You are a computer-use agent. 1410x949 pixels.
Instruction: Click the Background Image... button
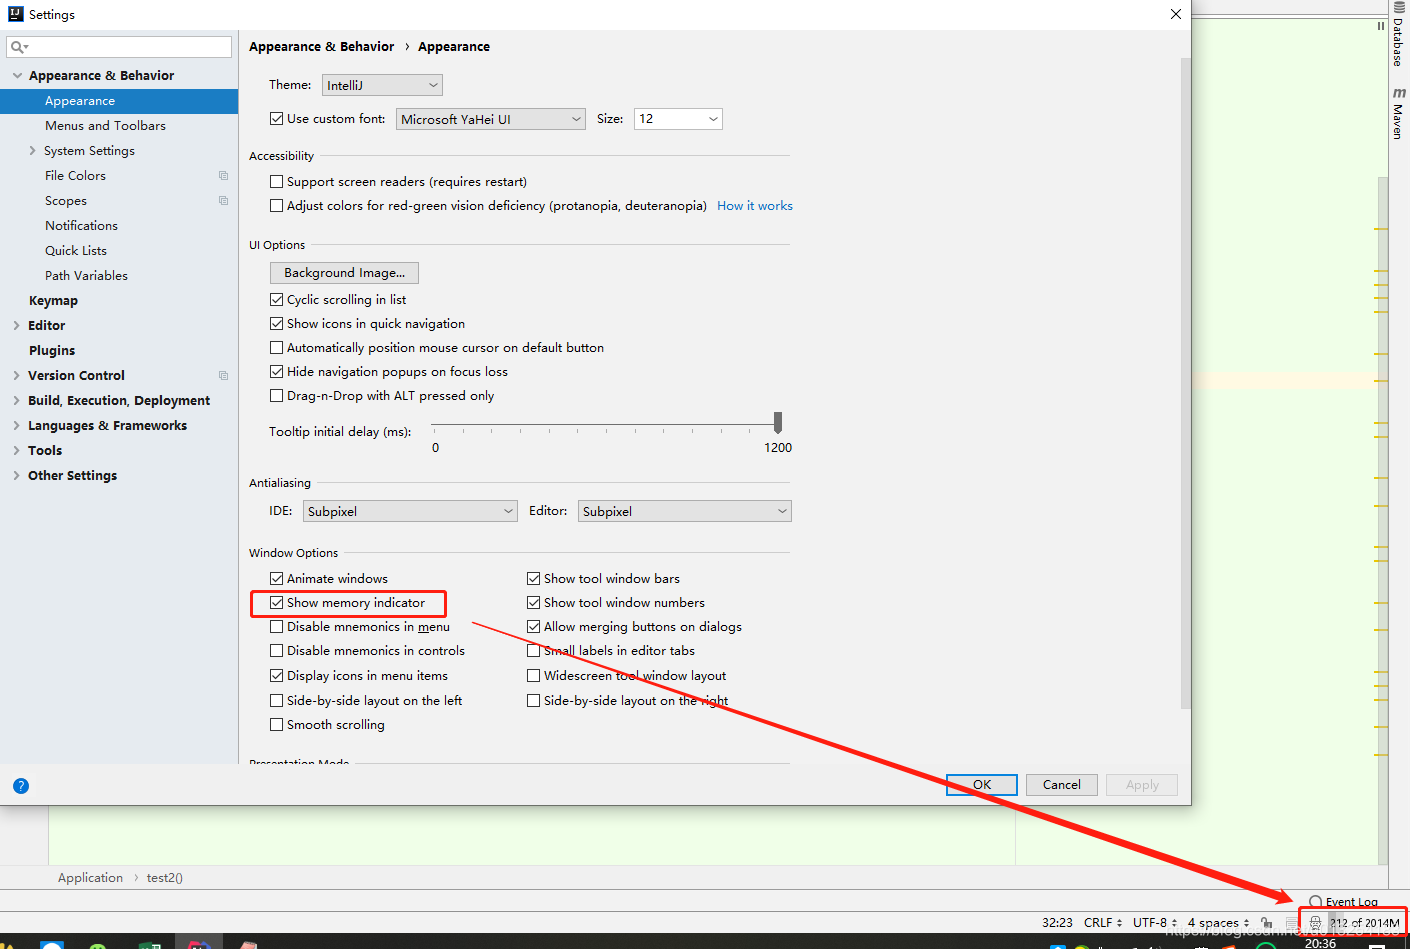tap(344, 273)
